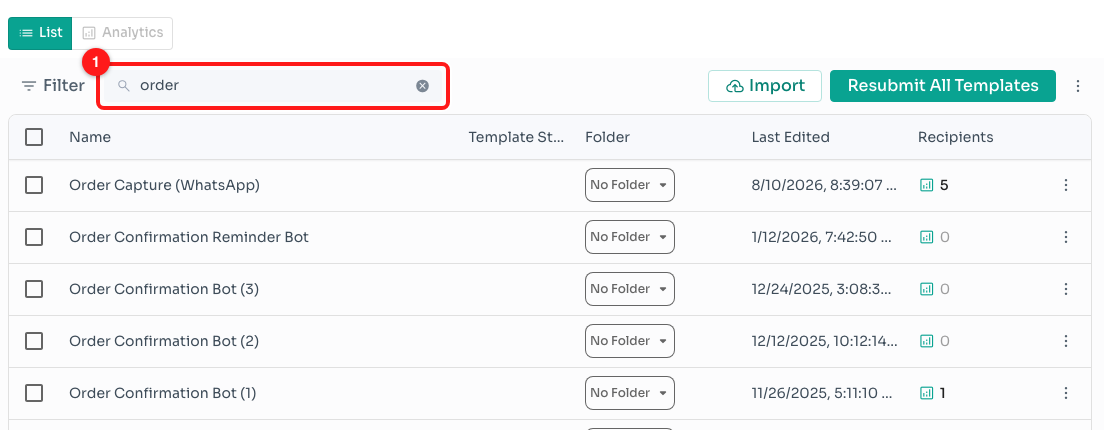The height and width of the screenshot is (430, 1104).
Task: Clear the search field with the X icon
Action: (422, 86)
